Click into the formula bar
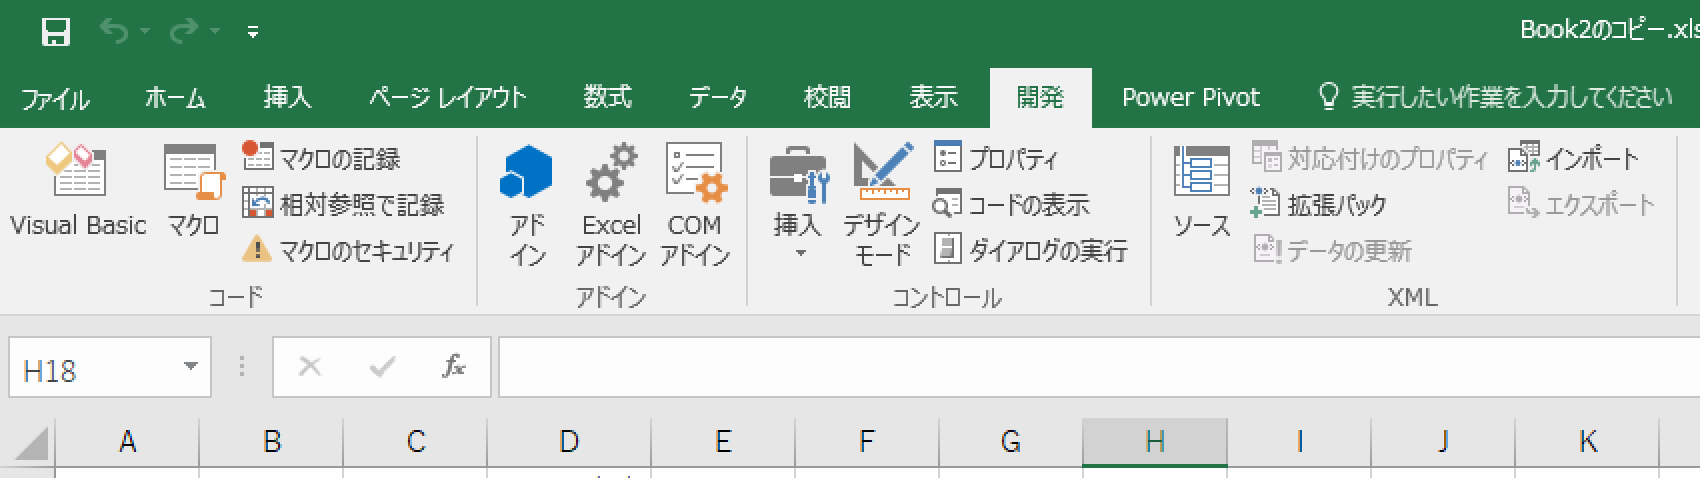Viewport: 1700px width, 478px height. click(1098, 367)
